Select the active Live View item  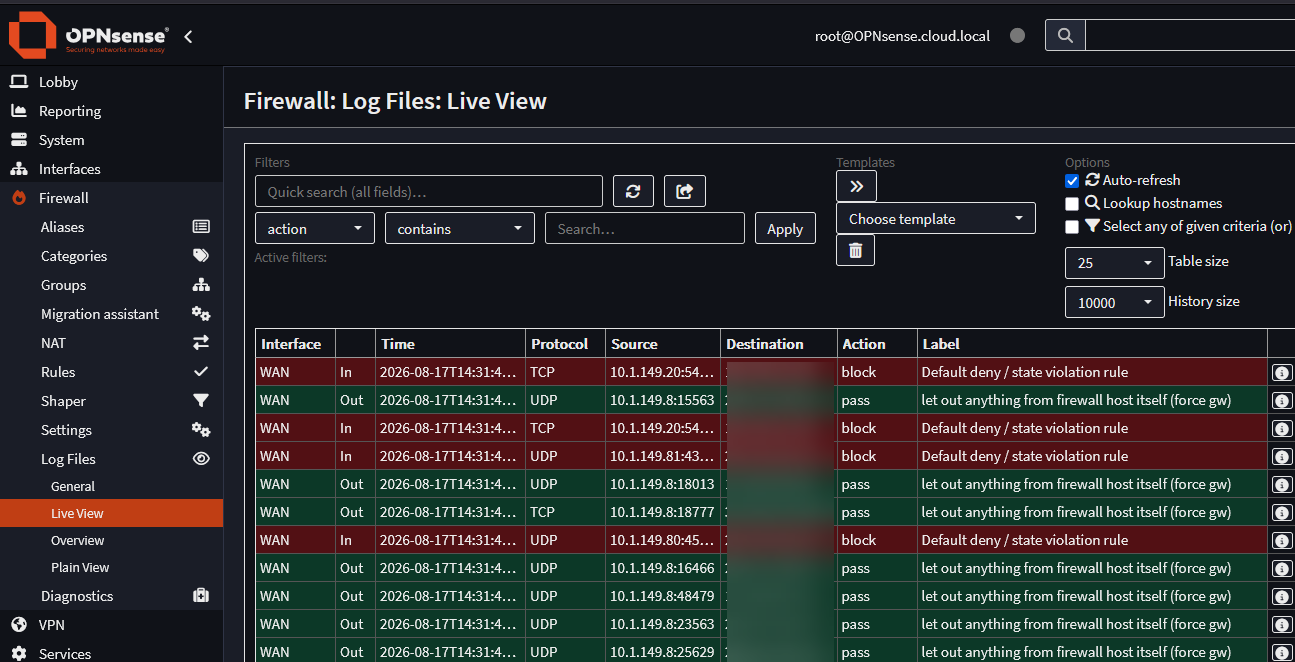(x=111, y=513)
